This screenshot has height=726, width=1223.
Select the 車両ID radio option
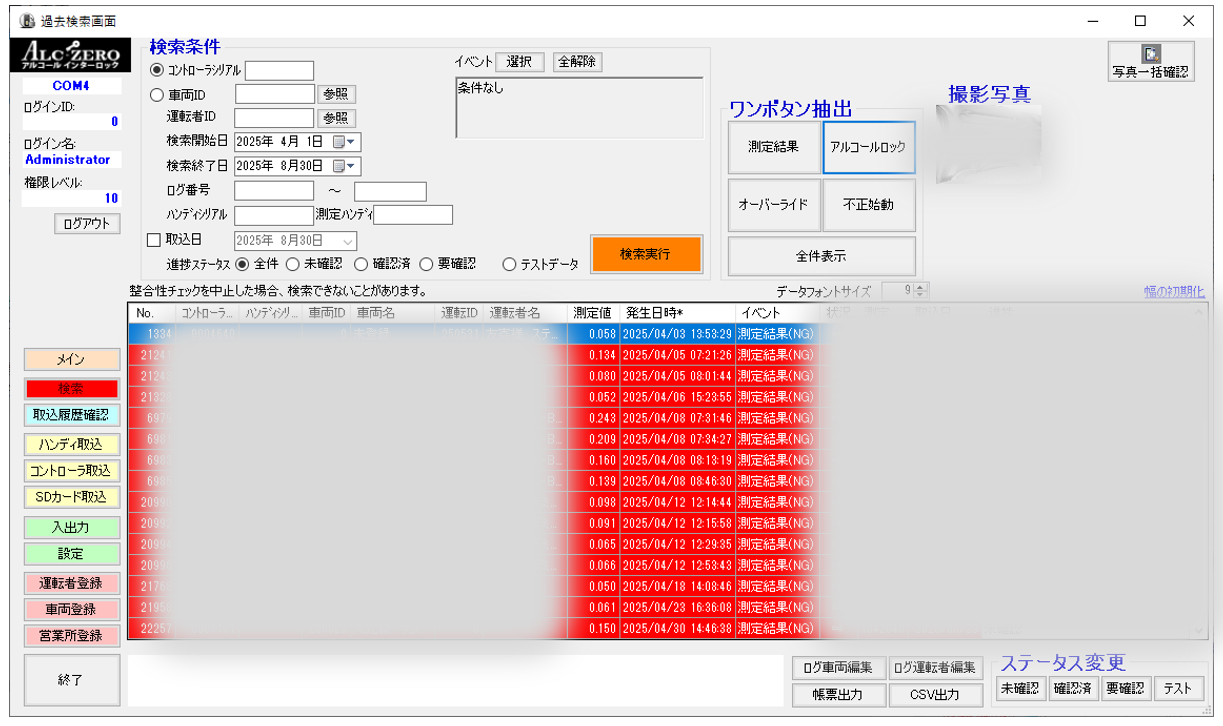point(156,95)
